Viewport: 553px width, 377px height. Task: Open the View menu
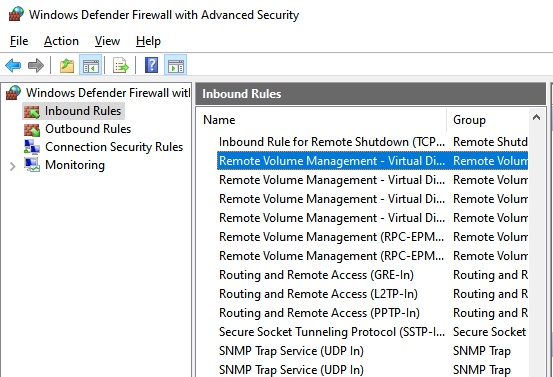pos(107,41)
